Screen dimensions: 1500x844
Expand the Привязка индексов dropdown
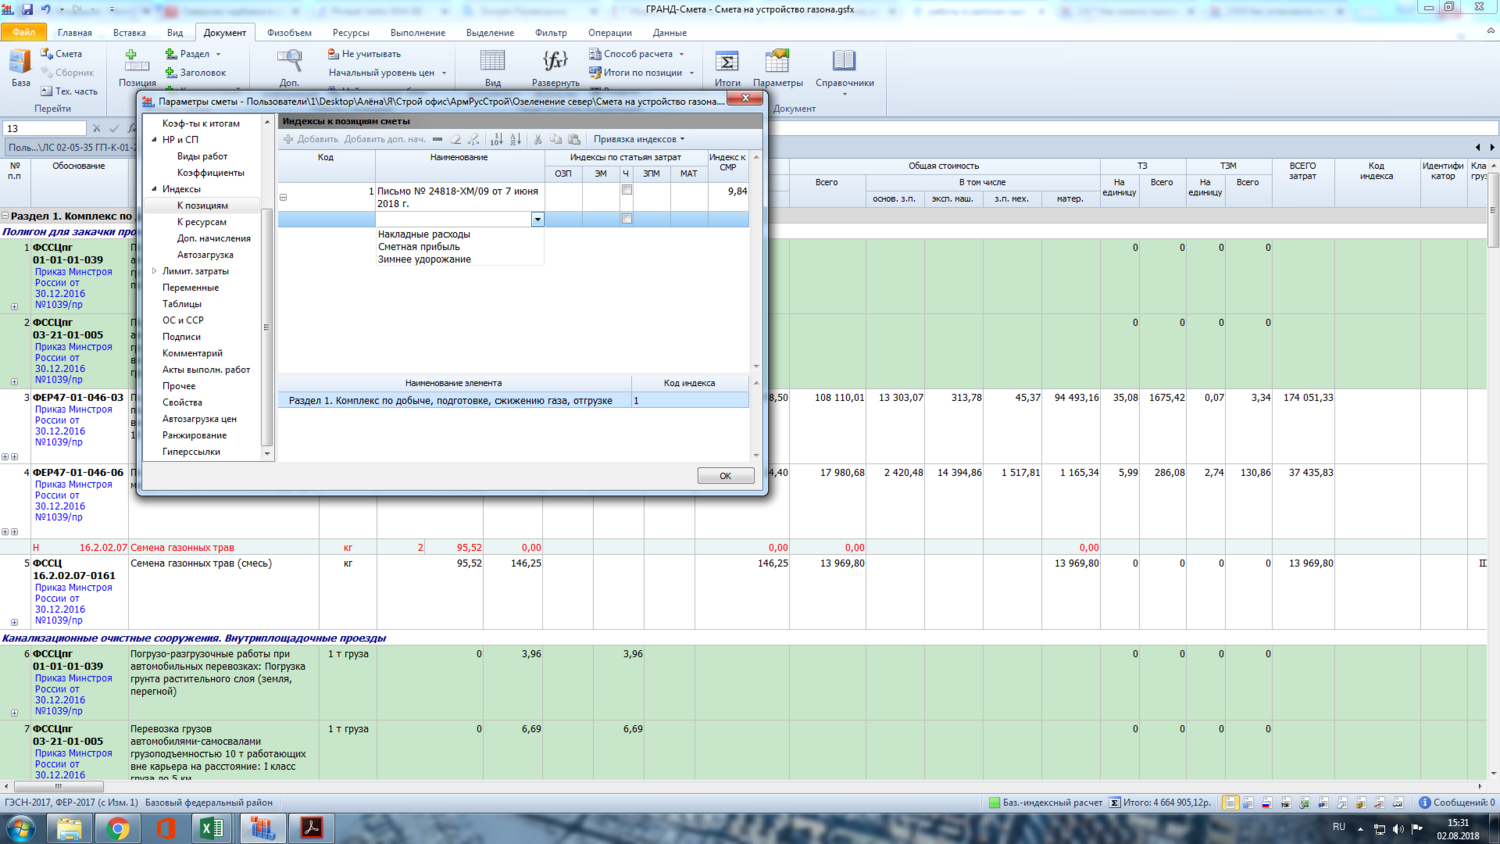tap(682, 140)
